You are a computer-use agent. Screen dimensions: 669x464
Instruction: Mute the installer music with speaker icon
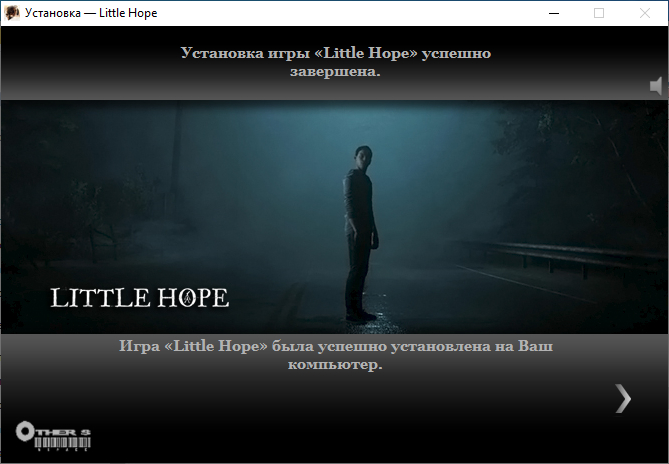656,86
